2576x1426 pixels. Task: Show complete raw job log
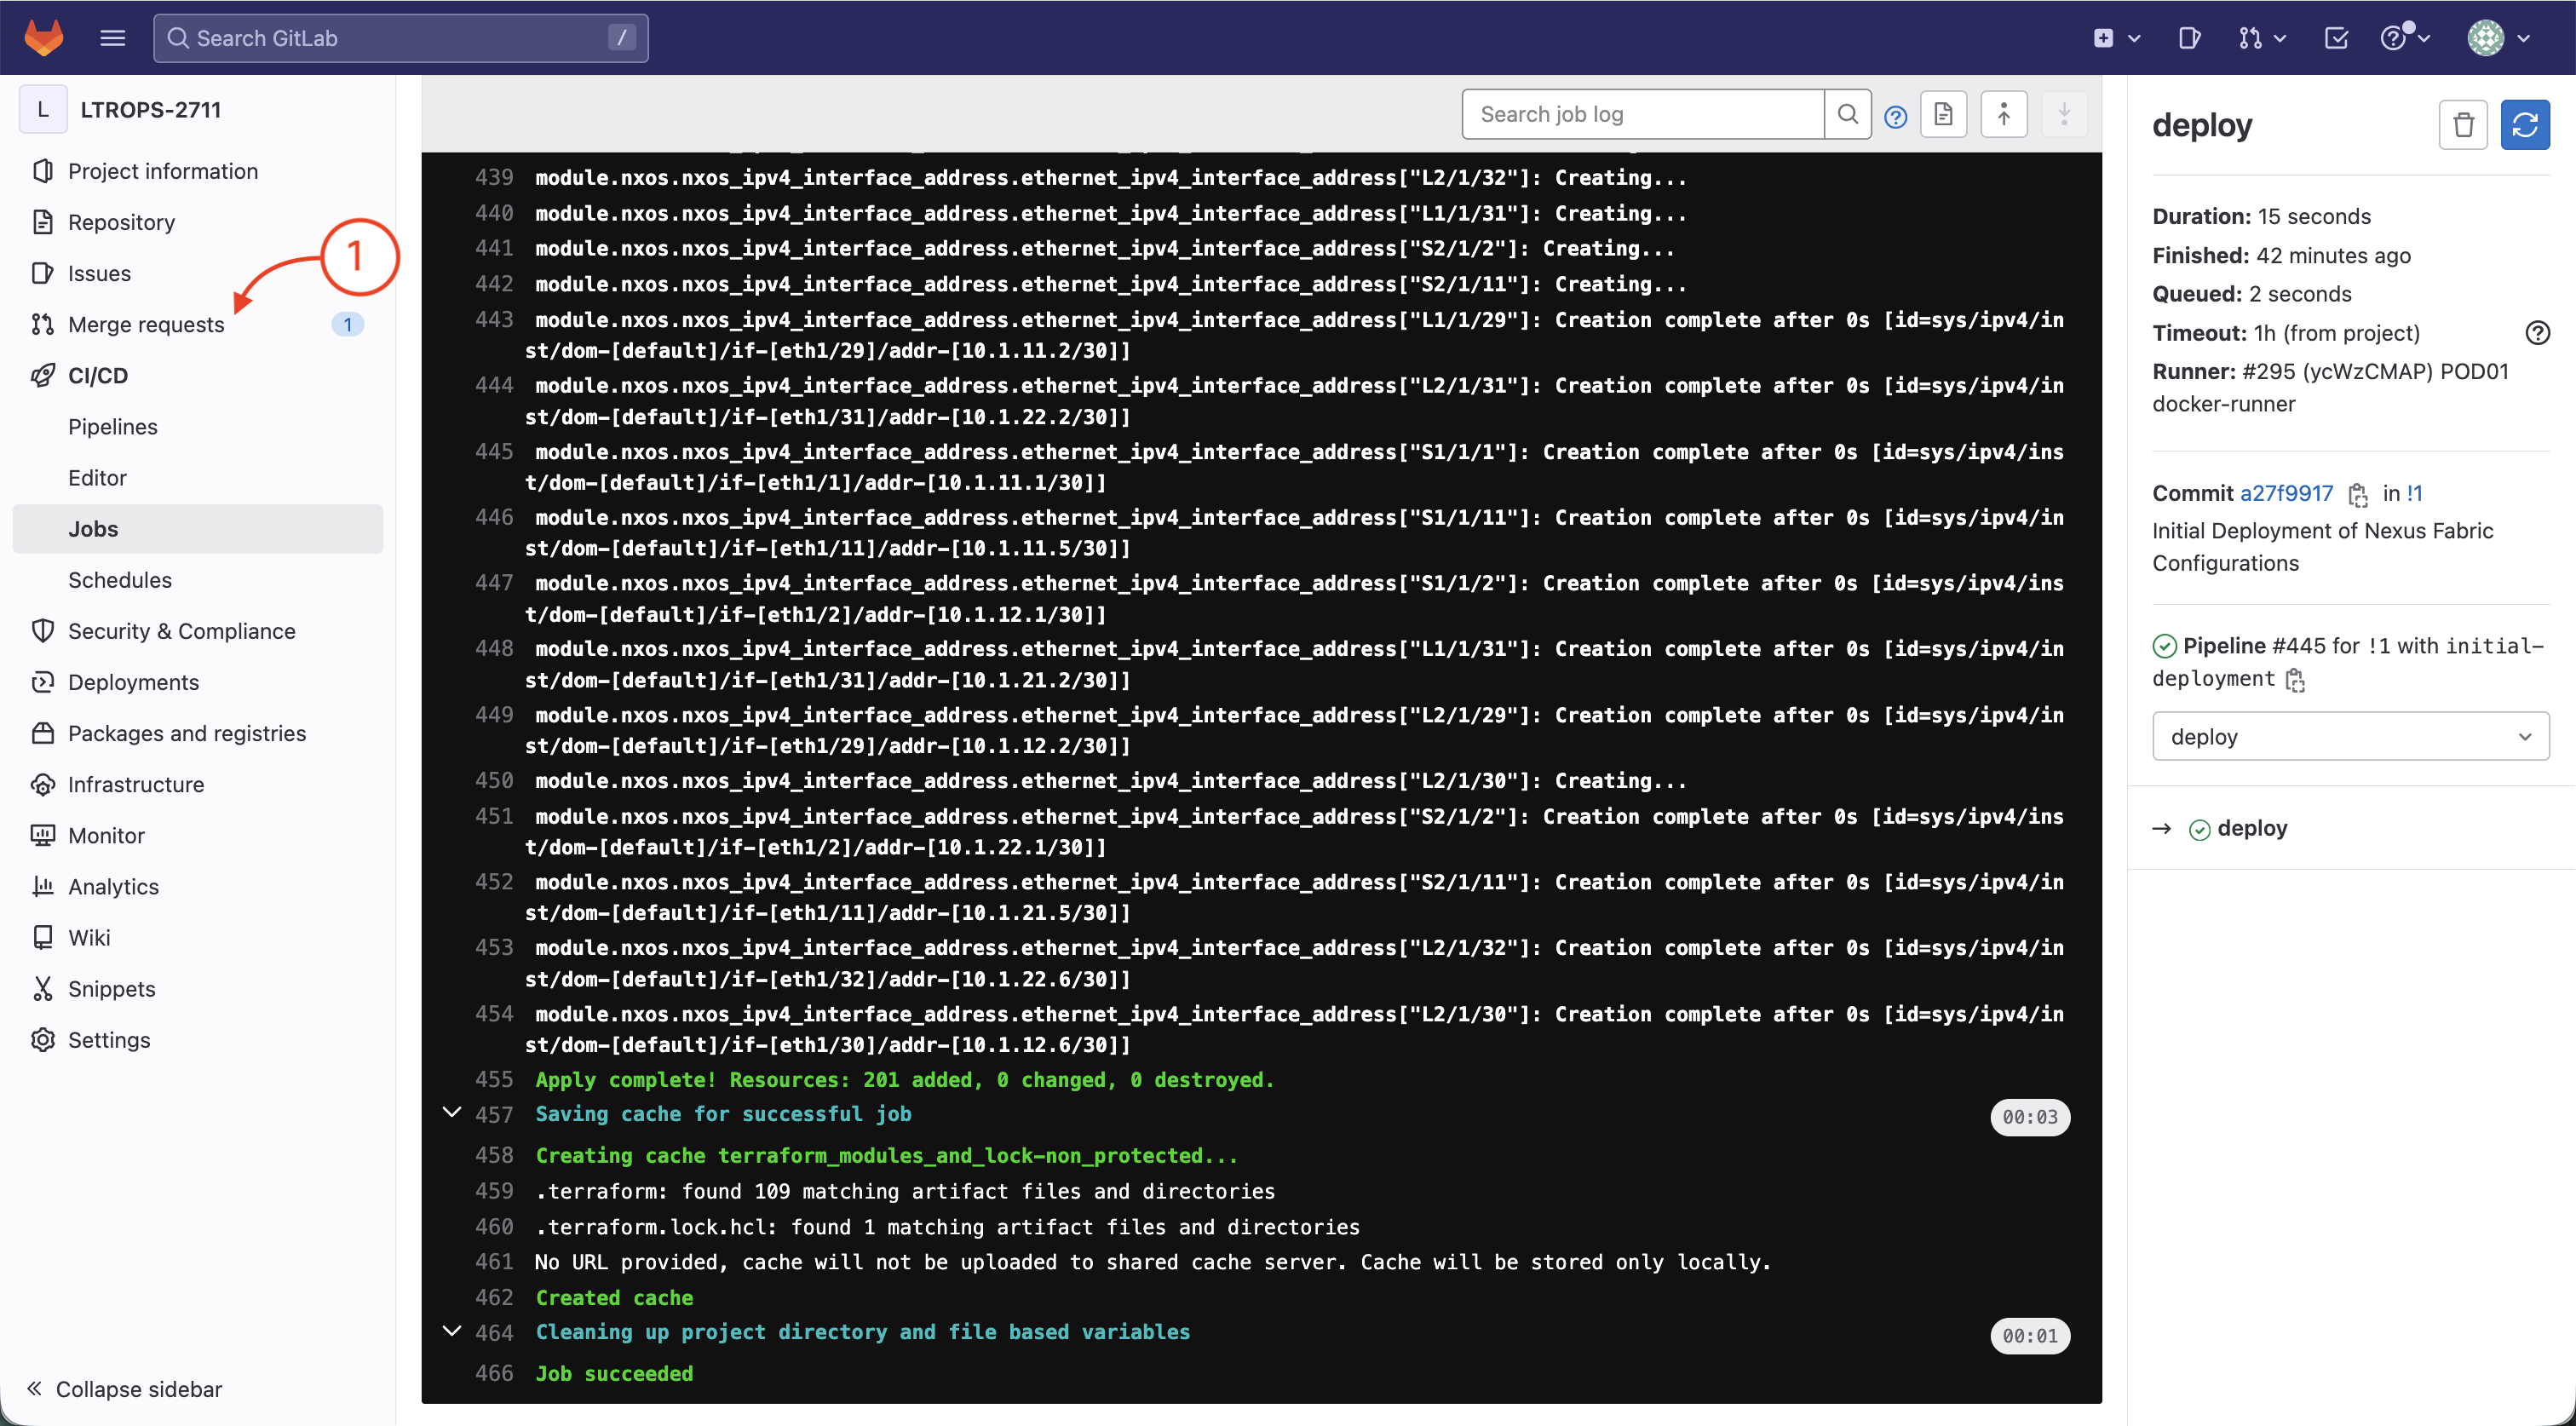click(1943, 115)
